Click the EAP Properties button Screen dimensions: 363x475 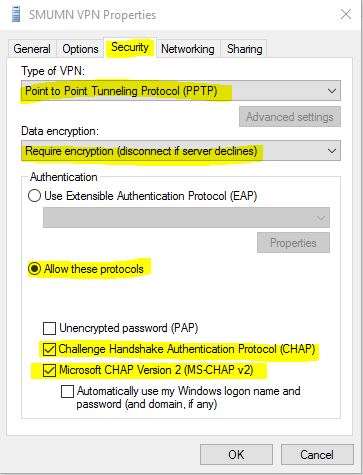(x=293, y=243)
